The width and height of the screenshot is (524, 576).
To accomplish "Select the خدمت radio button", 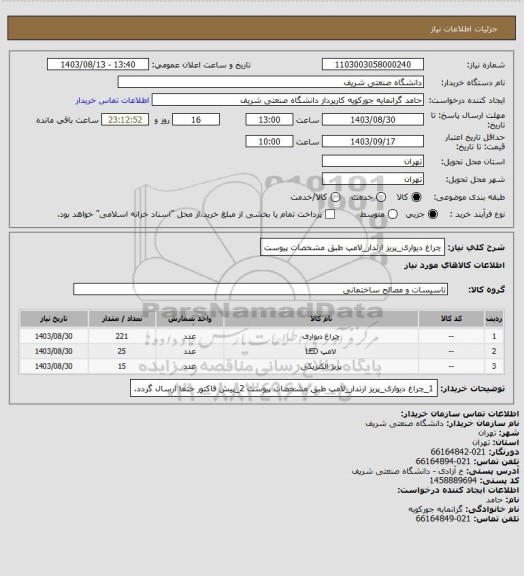I will point(381,197).
